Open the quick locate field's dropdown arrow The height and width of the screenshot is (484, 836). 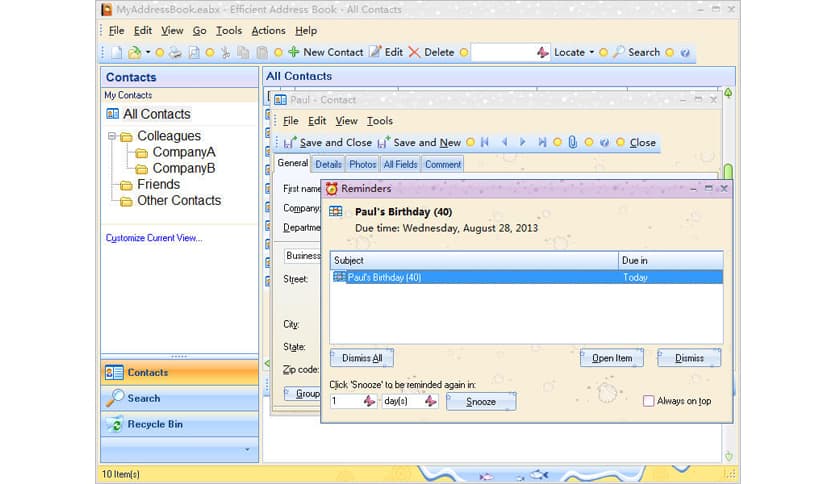pos(542,52)
